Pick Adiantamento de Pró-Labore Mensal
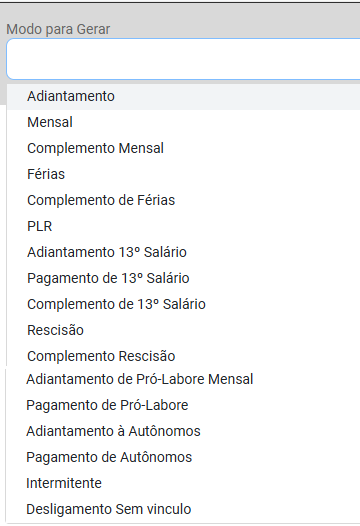 tap(183, 379)
